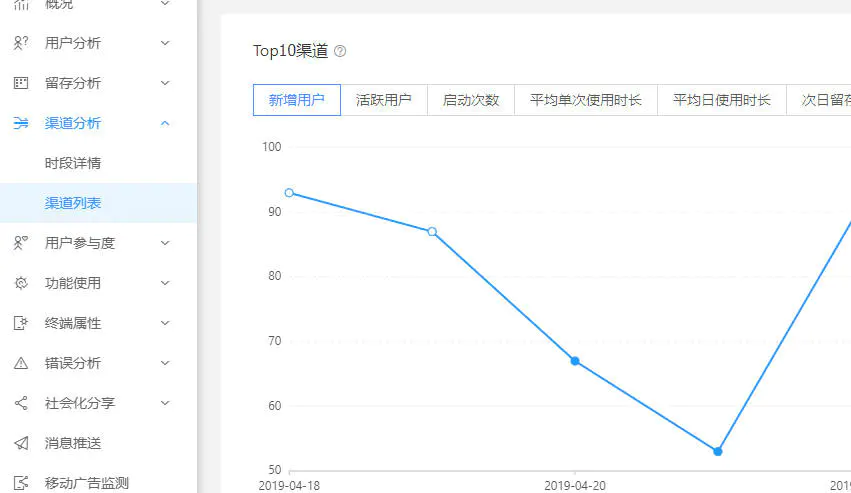Viewport: 851px width, 493px height.
Task: Switch to the 启动次数 tab
Action: coord(471,100)
